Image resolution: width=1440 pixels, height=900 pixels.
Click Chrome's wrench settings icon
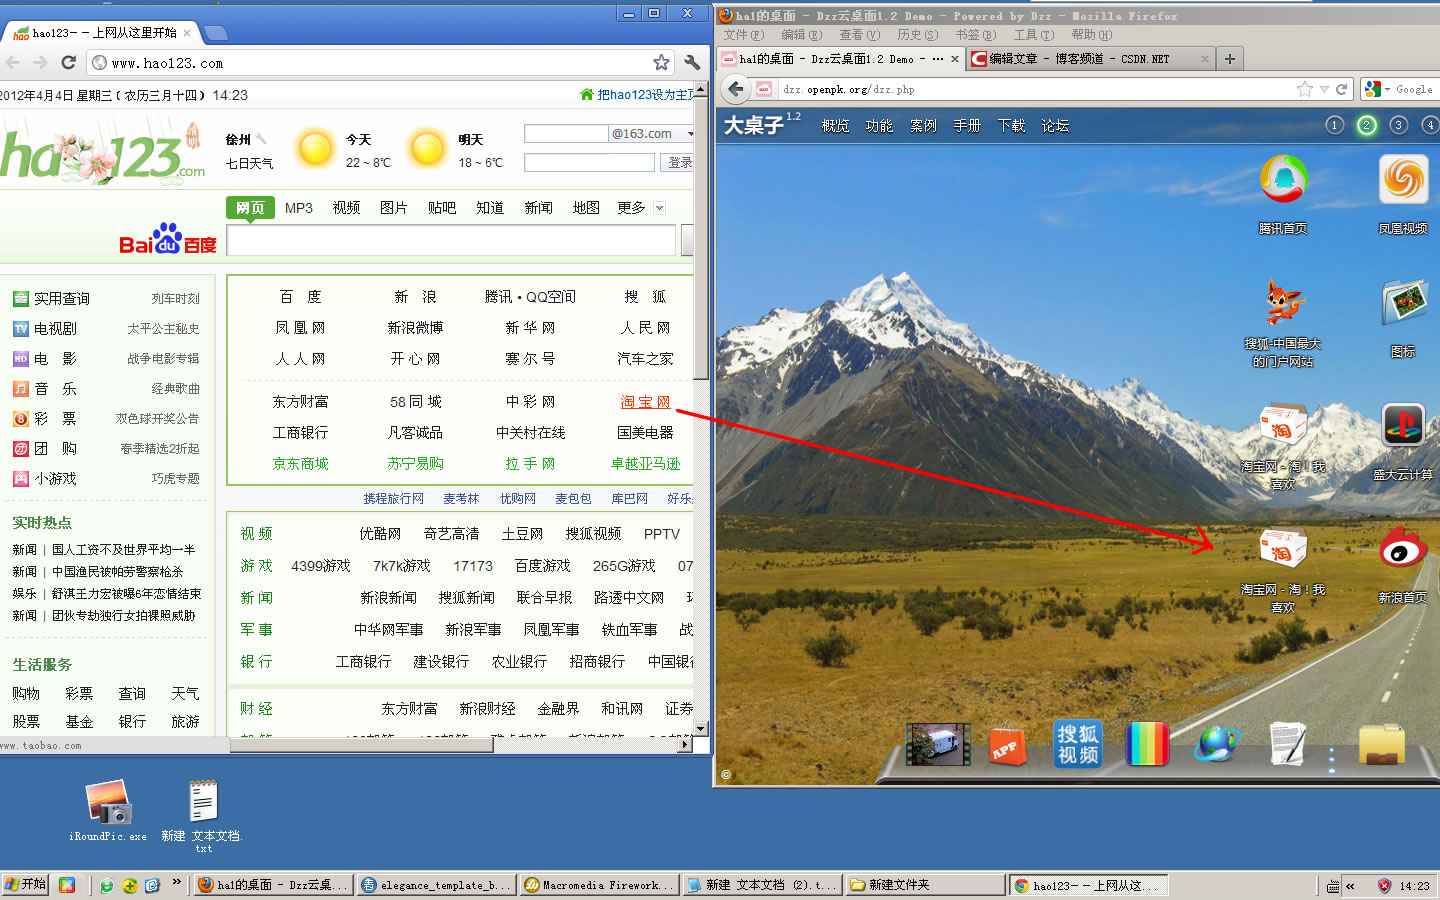pyautogui.click(x=692, y=63)
